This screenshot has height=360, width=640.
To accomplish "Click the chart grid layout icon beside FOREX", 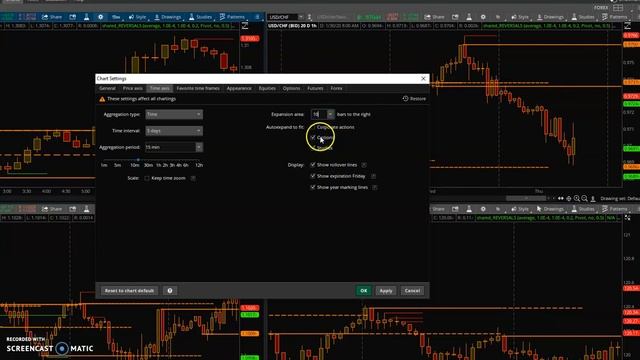I will point(618,7).
